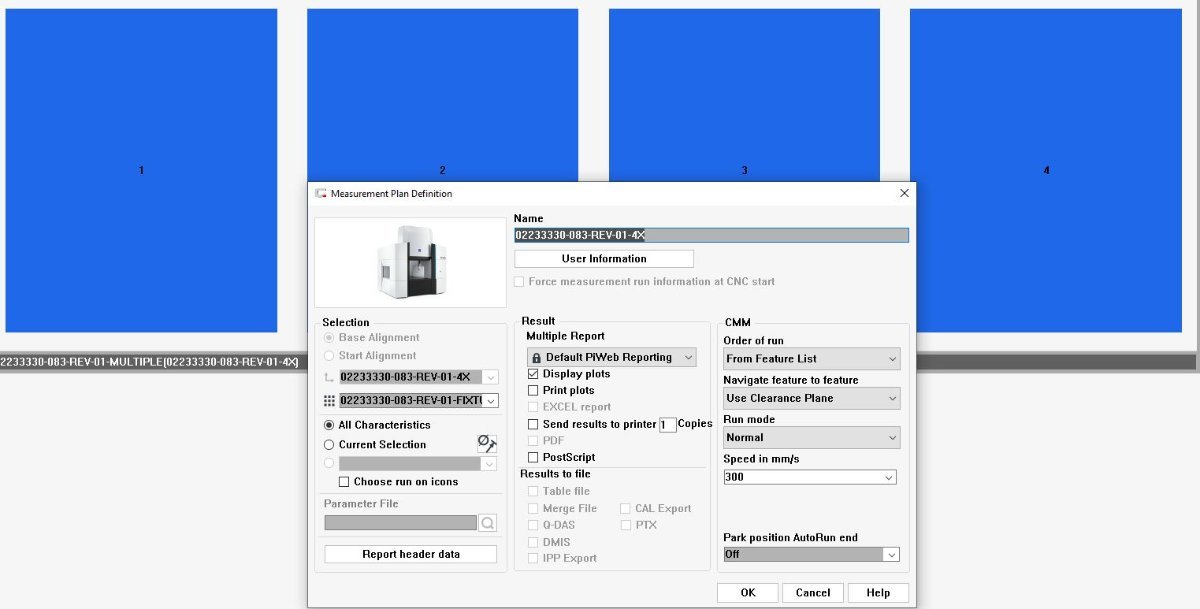This screenshot has height=609, width=1200.
Task: Click the Name input field
Action: click(x=711, y=236)
